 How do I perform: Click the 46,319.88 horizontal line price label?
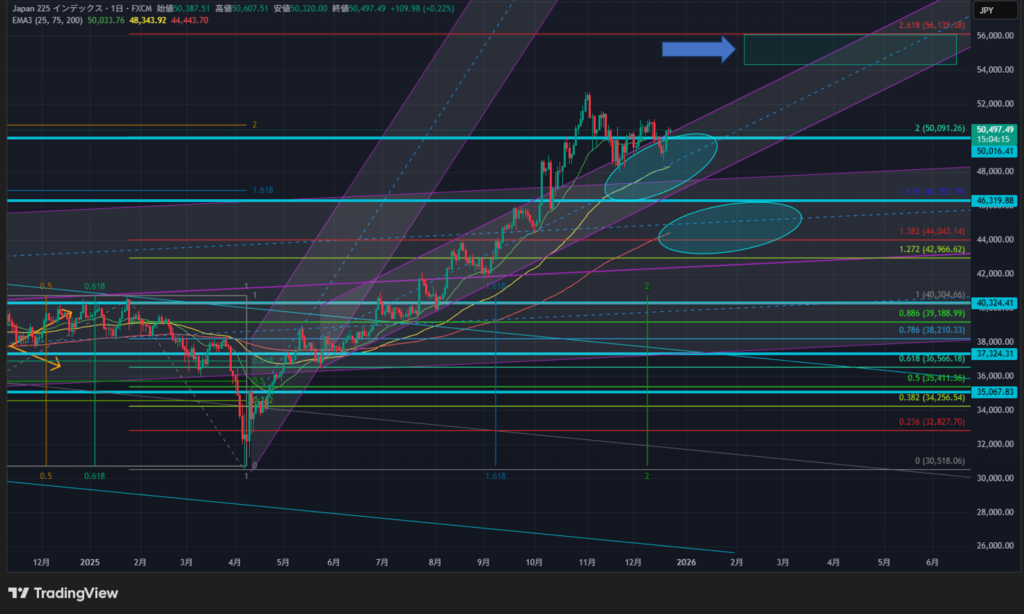tap(996, 201)
